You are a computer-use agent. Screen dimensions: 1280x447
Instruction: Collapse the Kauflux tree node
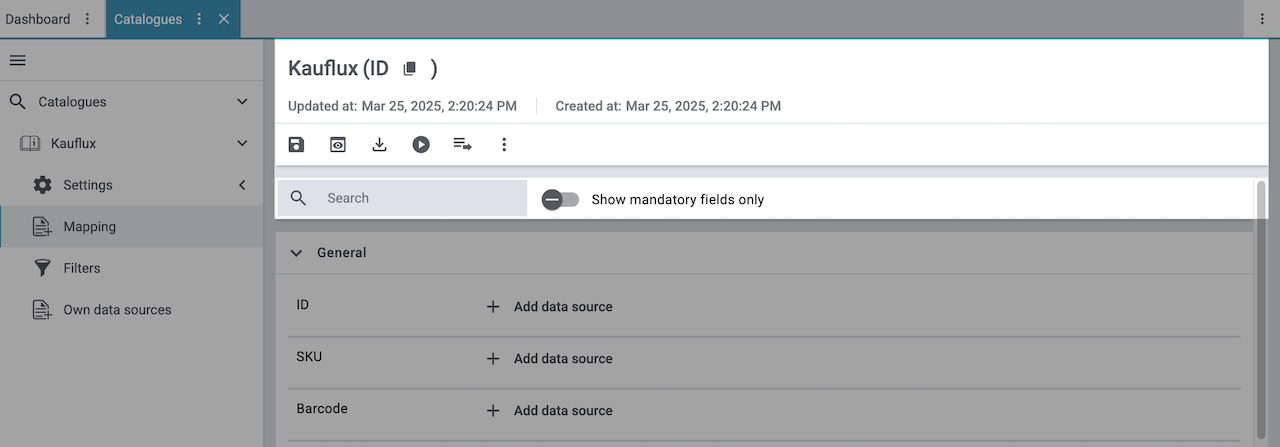click(x=242, y=144)
